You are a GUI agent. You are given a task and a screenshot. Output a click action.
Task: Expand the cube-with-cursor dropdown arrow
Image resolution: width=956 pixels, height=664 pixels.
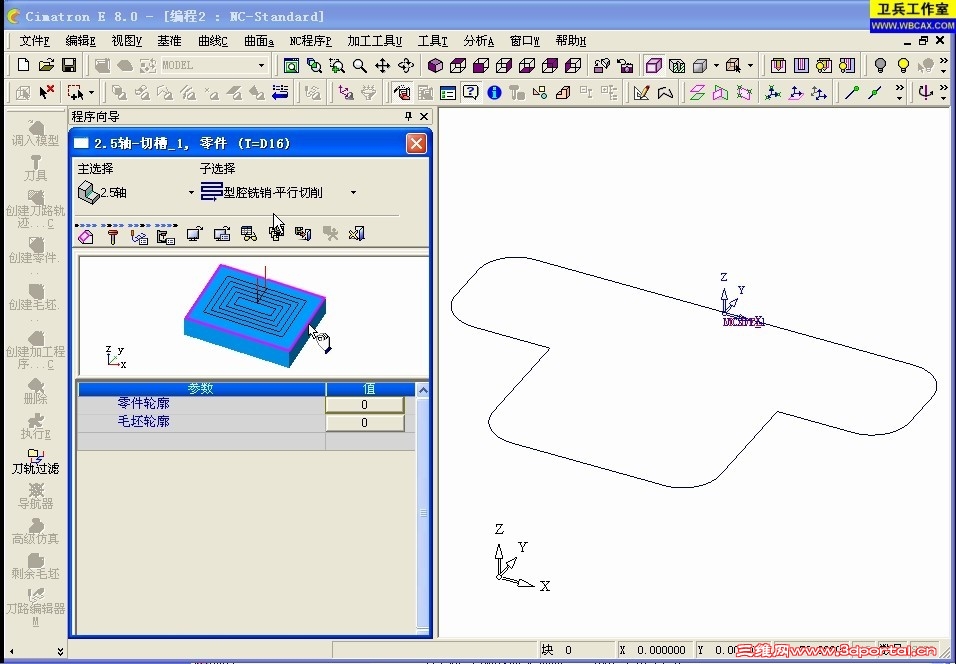[750, 65]
